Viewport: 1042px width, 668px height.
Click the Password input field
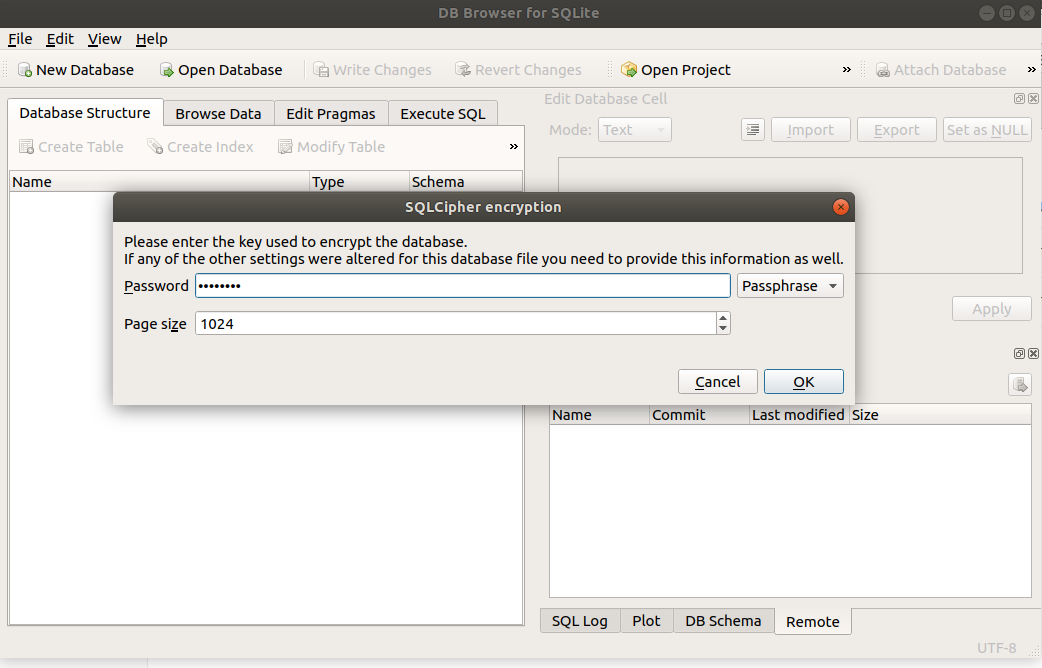click(x=463, y=286)
